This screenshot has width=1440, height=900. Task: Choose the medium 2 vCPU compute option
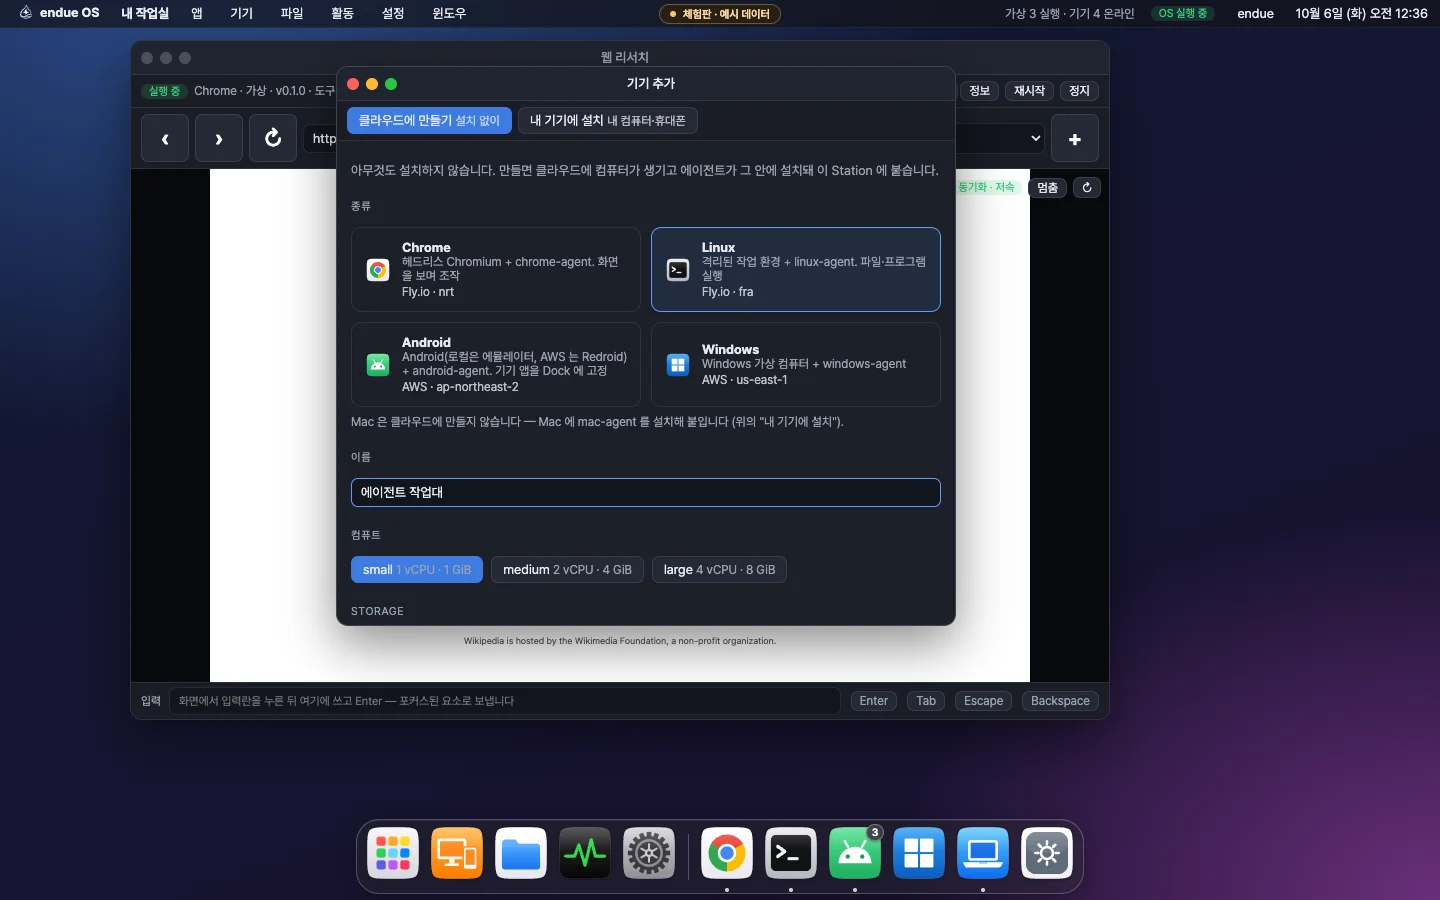point(567,570)
